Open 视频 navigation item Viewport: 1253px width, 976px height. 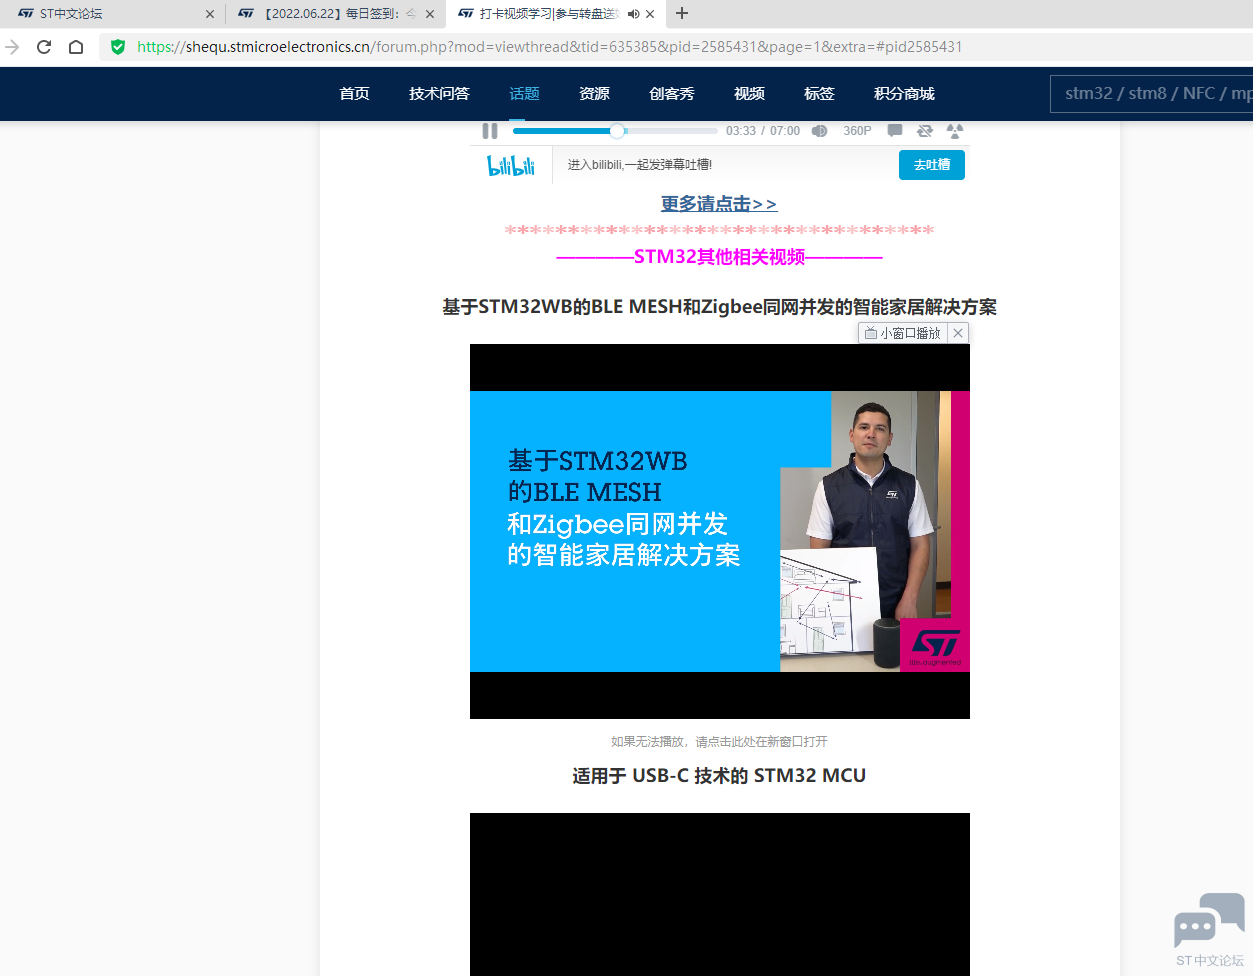[750, 93]
